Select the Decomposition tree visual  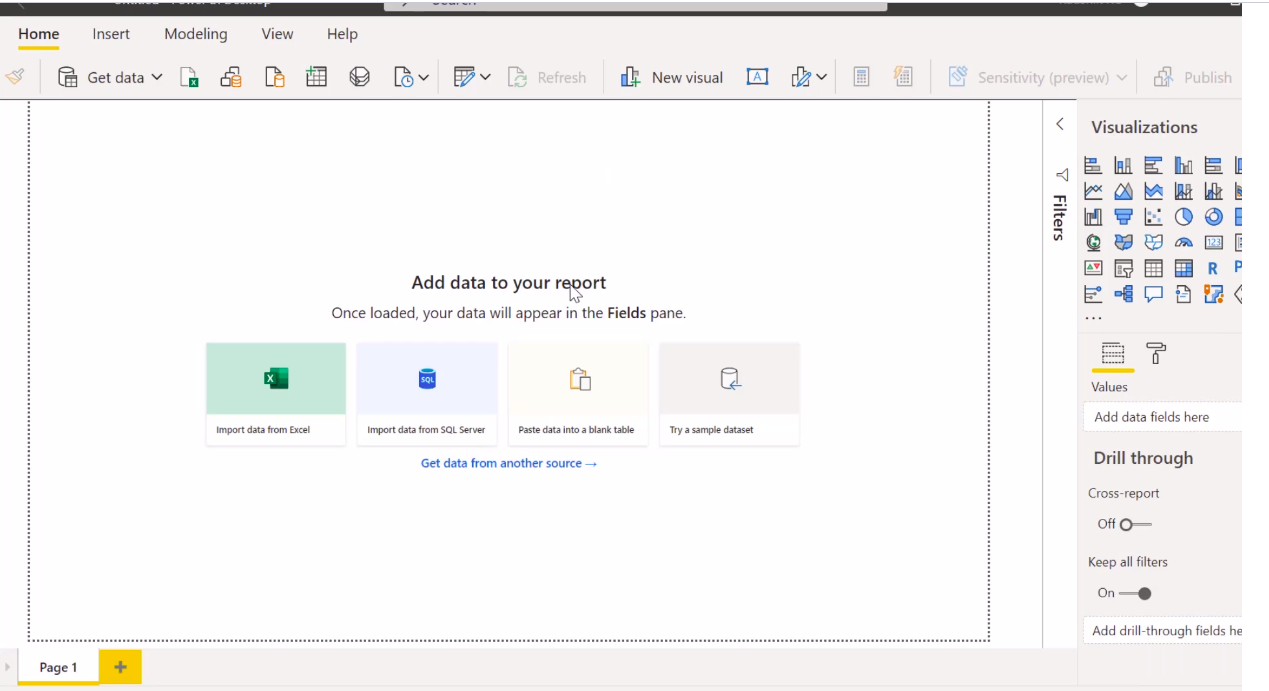pyautogui.click(x=1123, y=294)
